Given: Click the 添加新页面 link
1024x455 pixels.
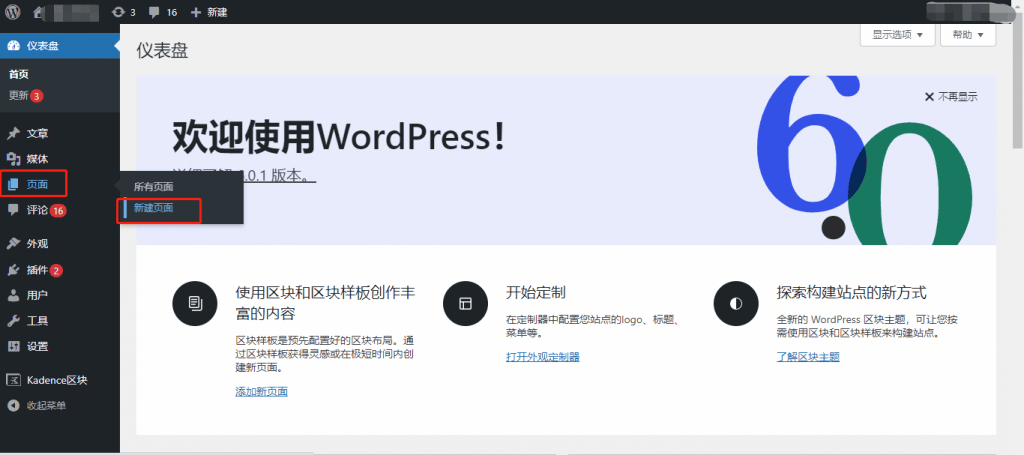Looking at the screenshot, I should click(x=261, y=392).
